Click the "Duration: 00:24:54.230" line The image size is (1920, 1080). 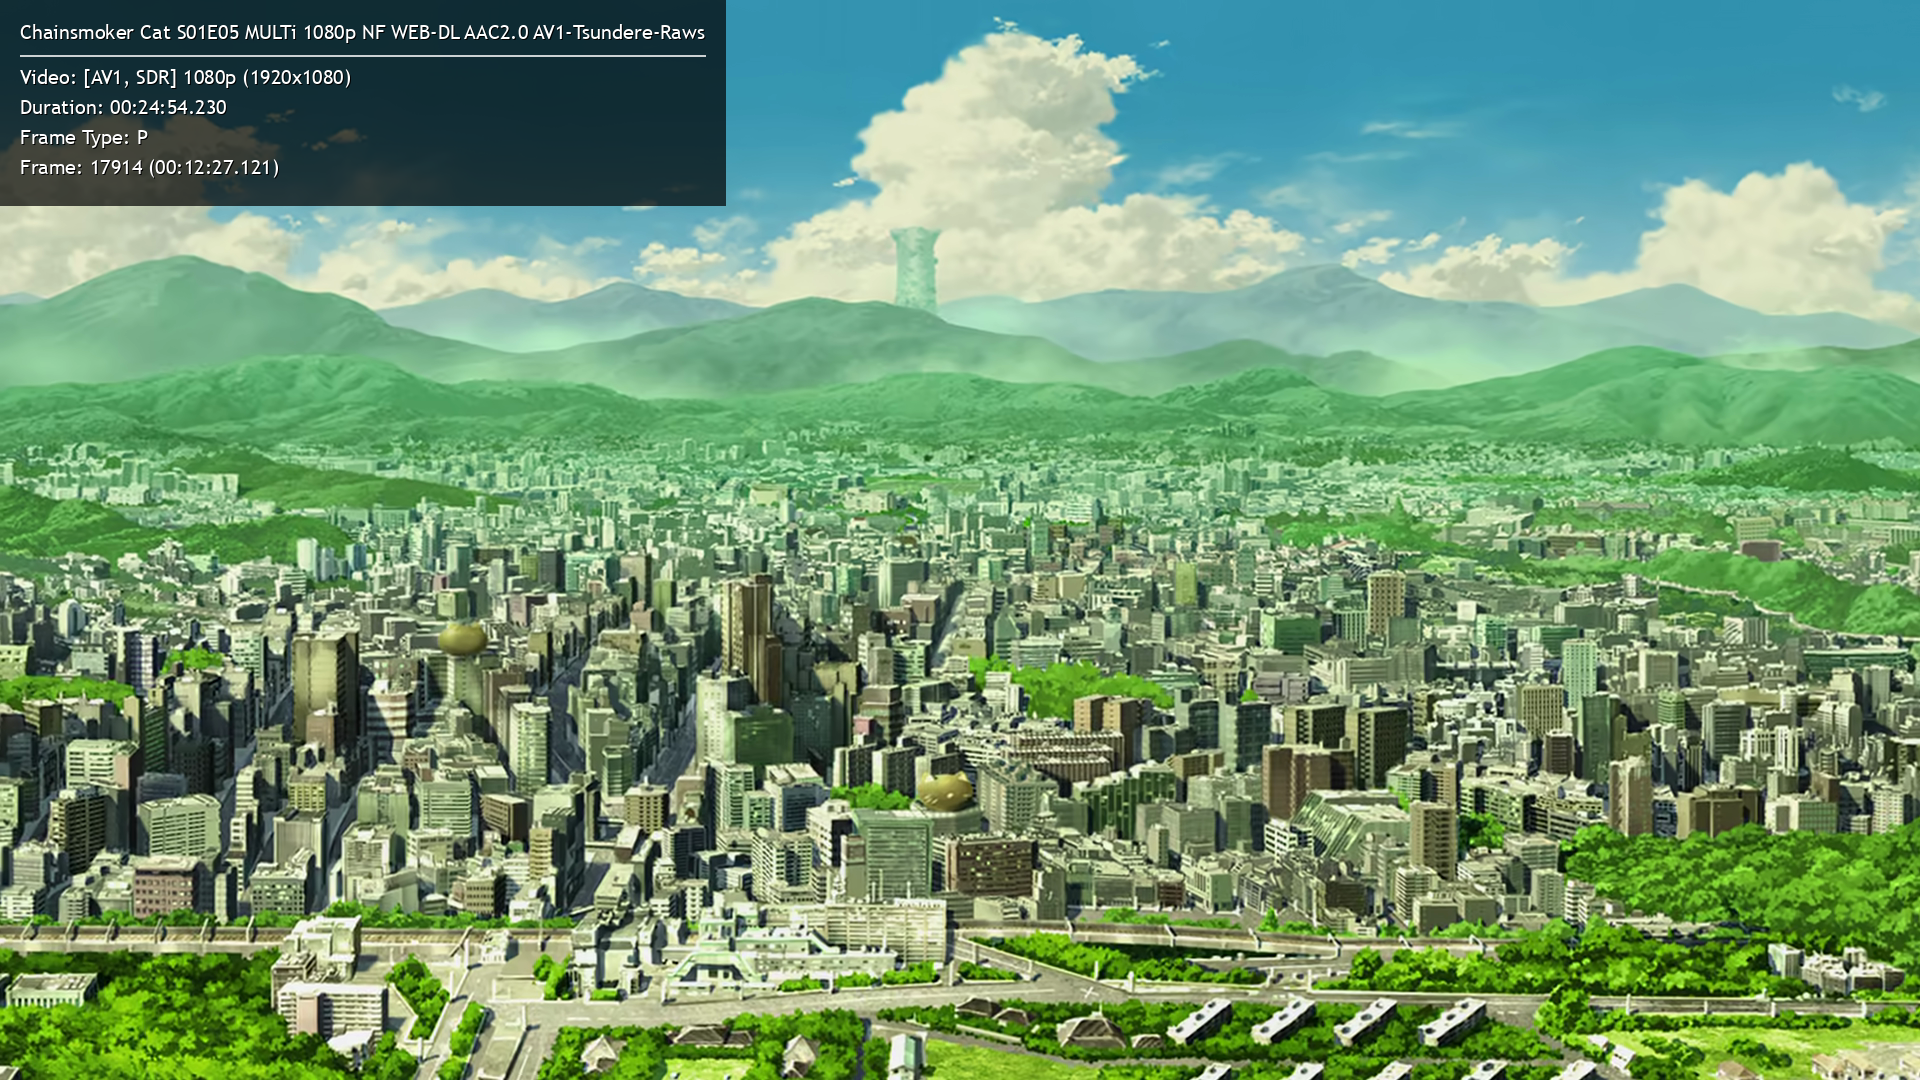click(x=123, y=107)
